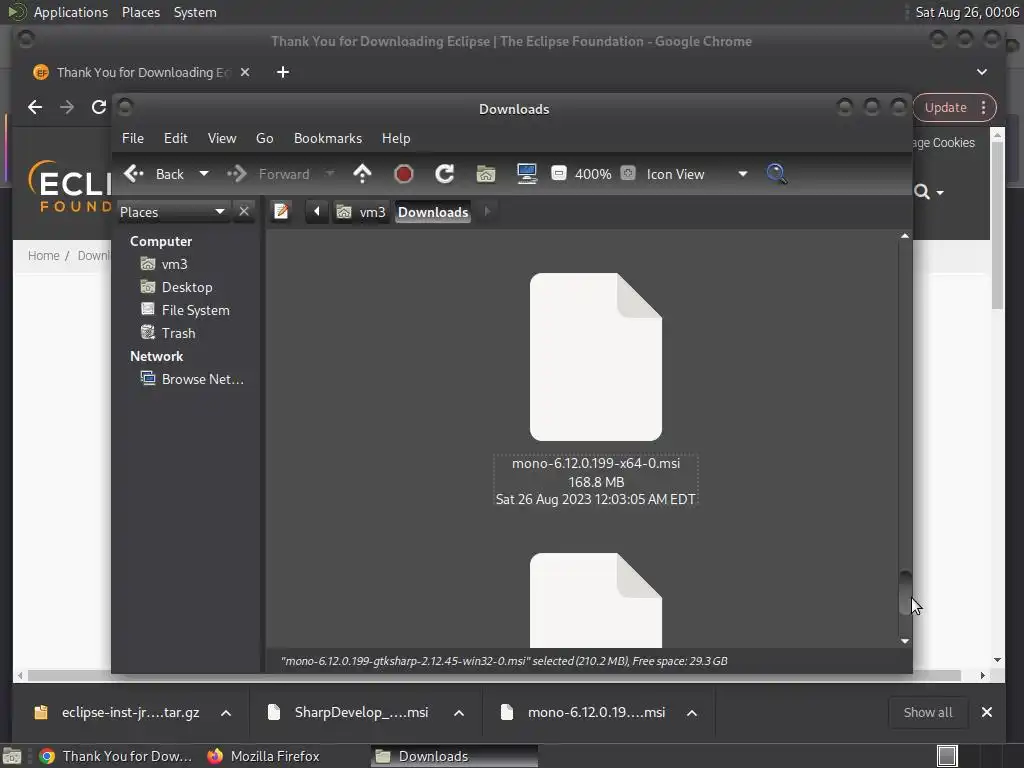Select Downloads path bar button
The height and width of the screenshot is (768, 1024).
[x=433, y=212]
